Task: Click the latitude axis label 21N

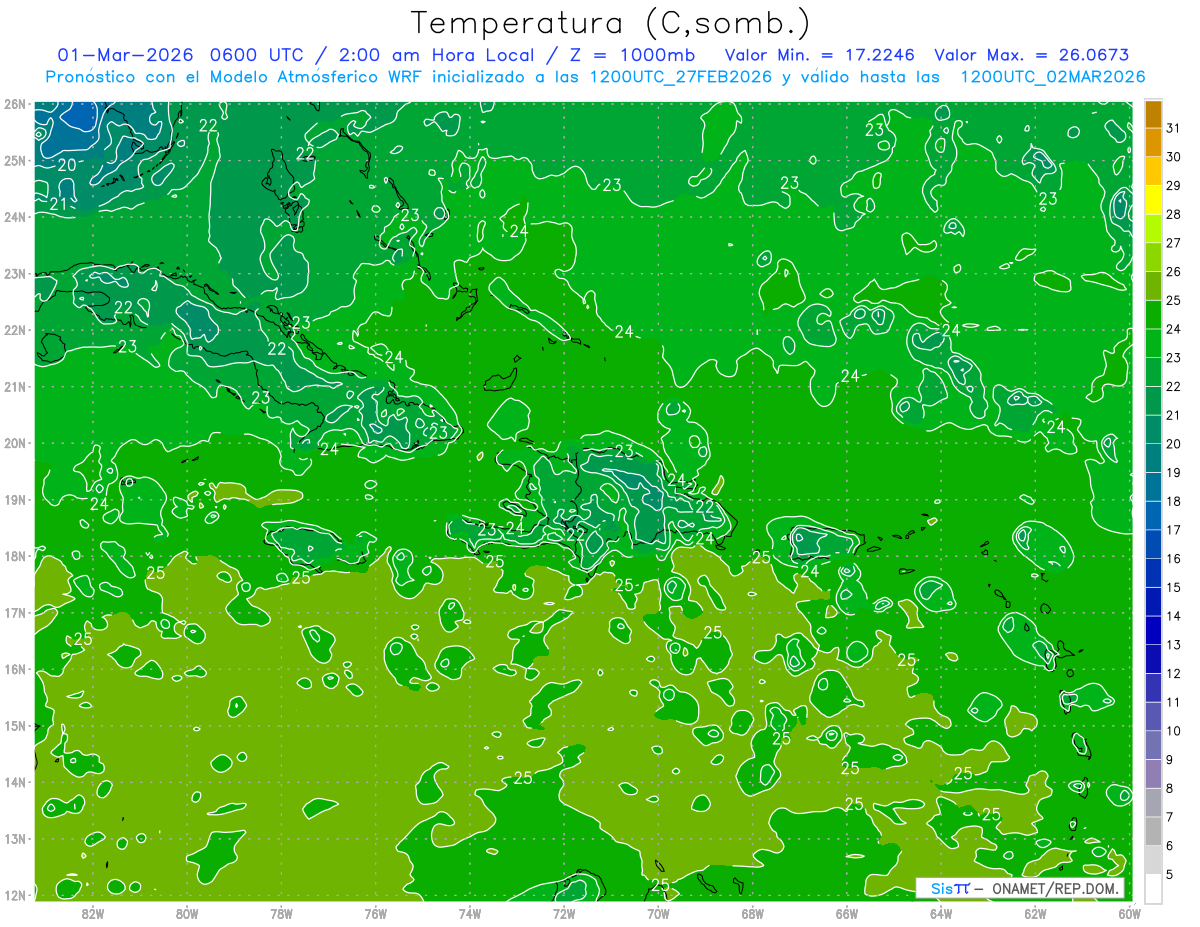Action: pyautogui.click(x=15, y=386)
